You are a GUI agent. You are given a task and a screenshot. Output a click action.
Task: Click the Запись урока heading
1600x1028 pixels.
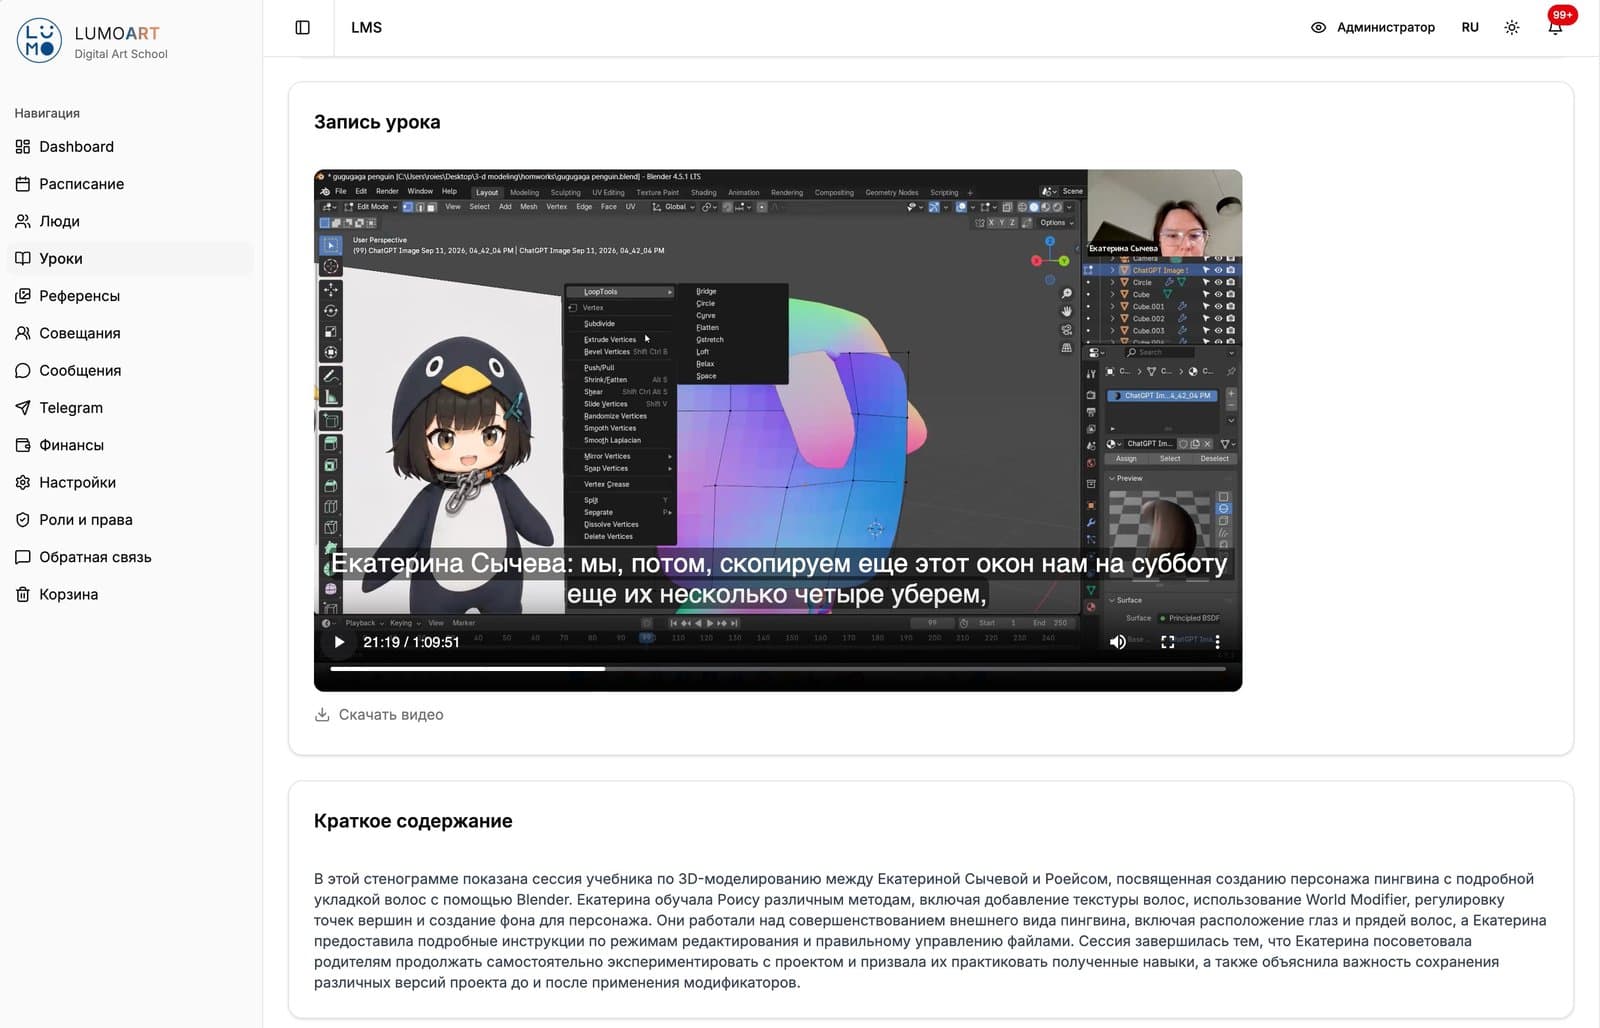coord(377,122)
